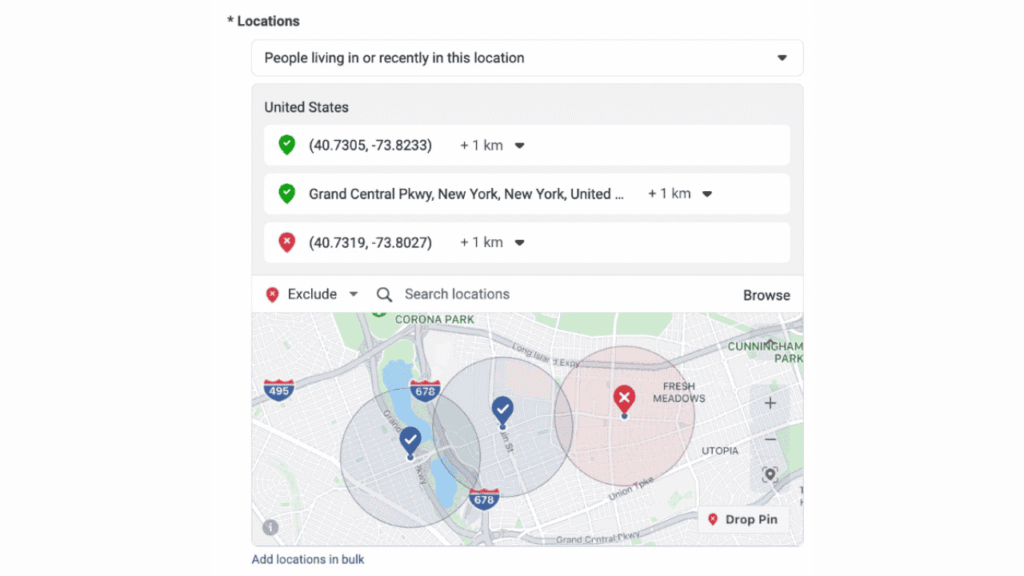This screenshot has height=576, width=1024.
Task: Center map on current location
Action: (x=770, y=475)
